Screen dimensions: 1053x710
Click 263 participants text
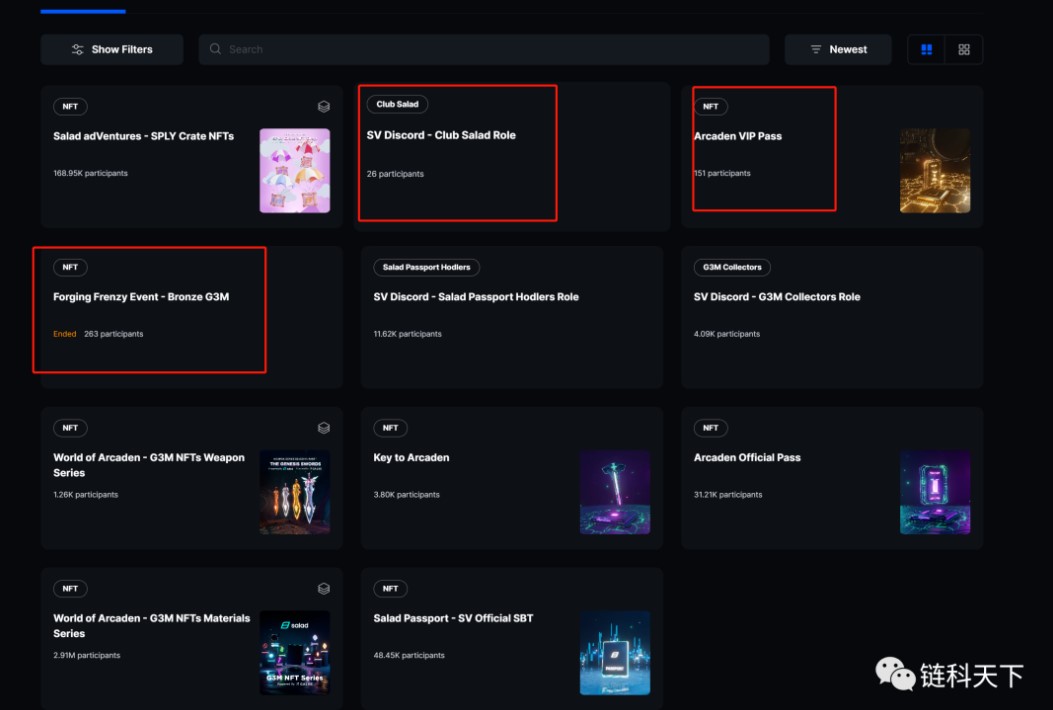[x=113, y=334]
